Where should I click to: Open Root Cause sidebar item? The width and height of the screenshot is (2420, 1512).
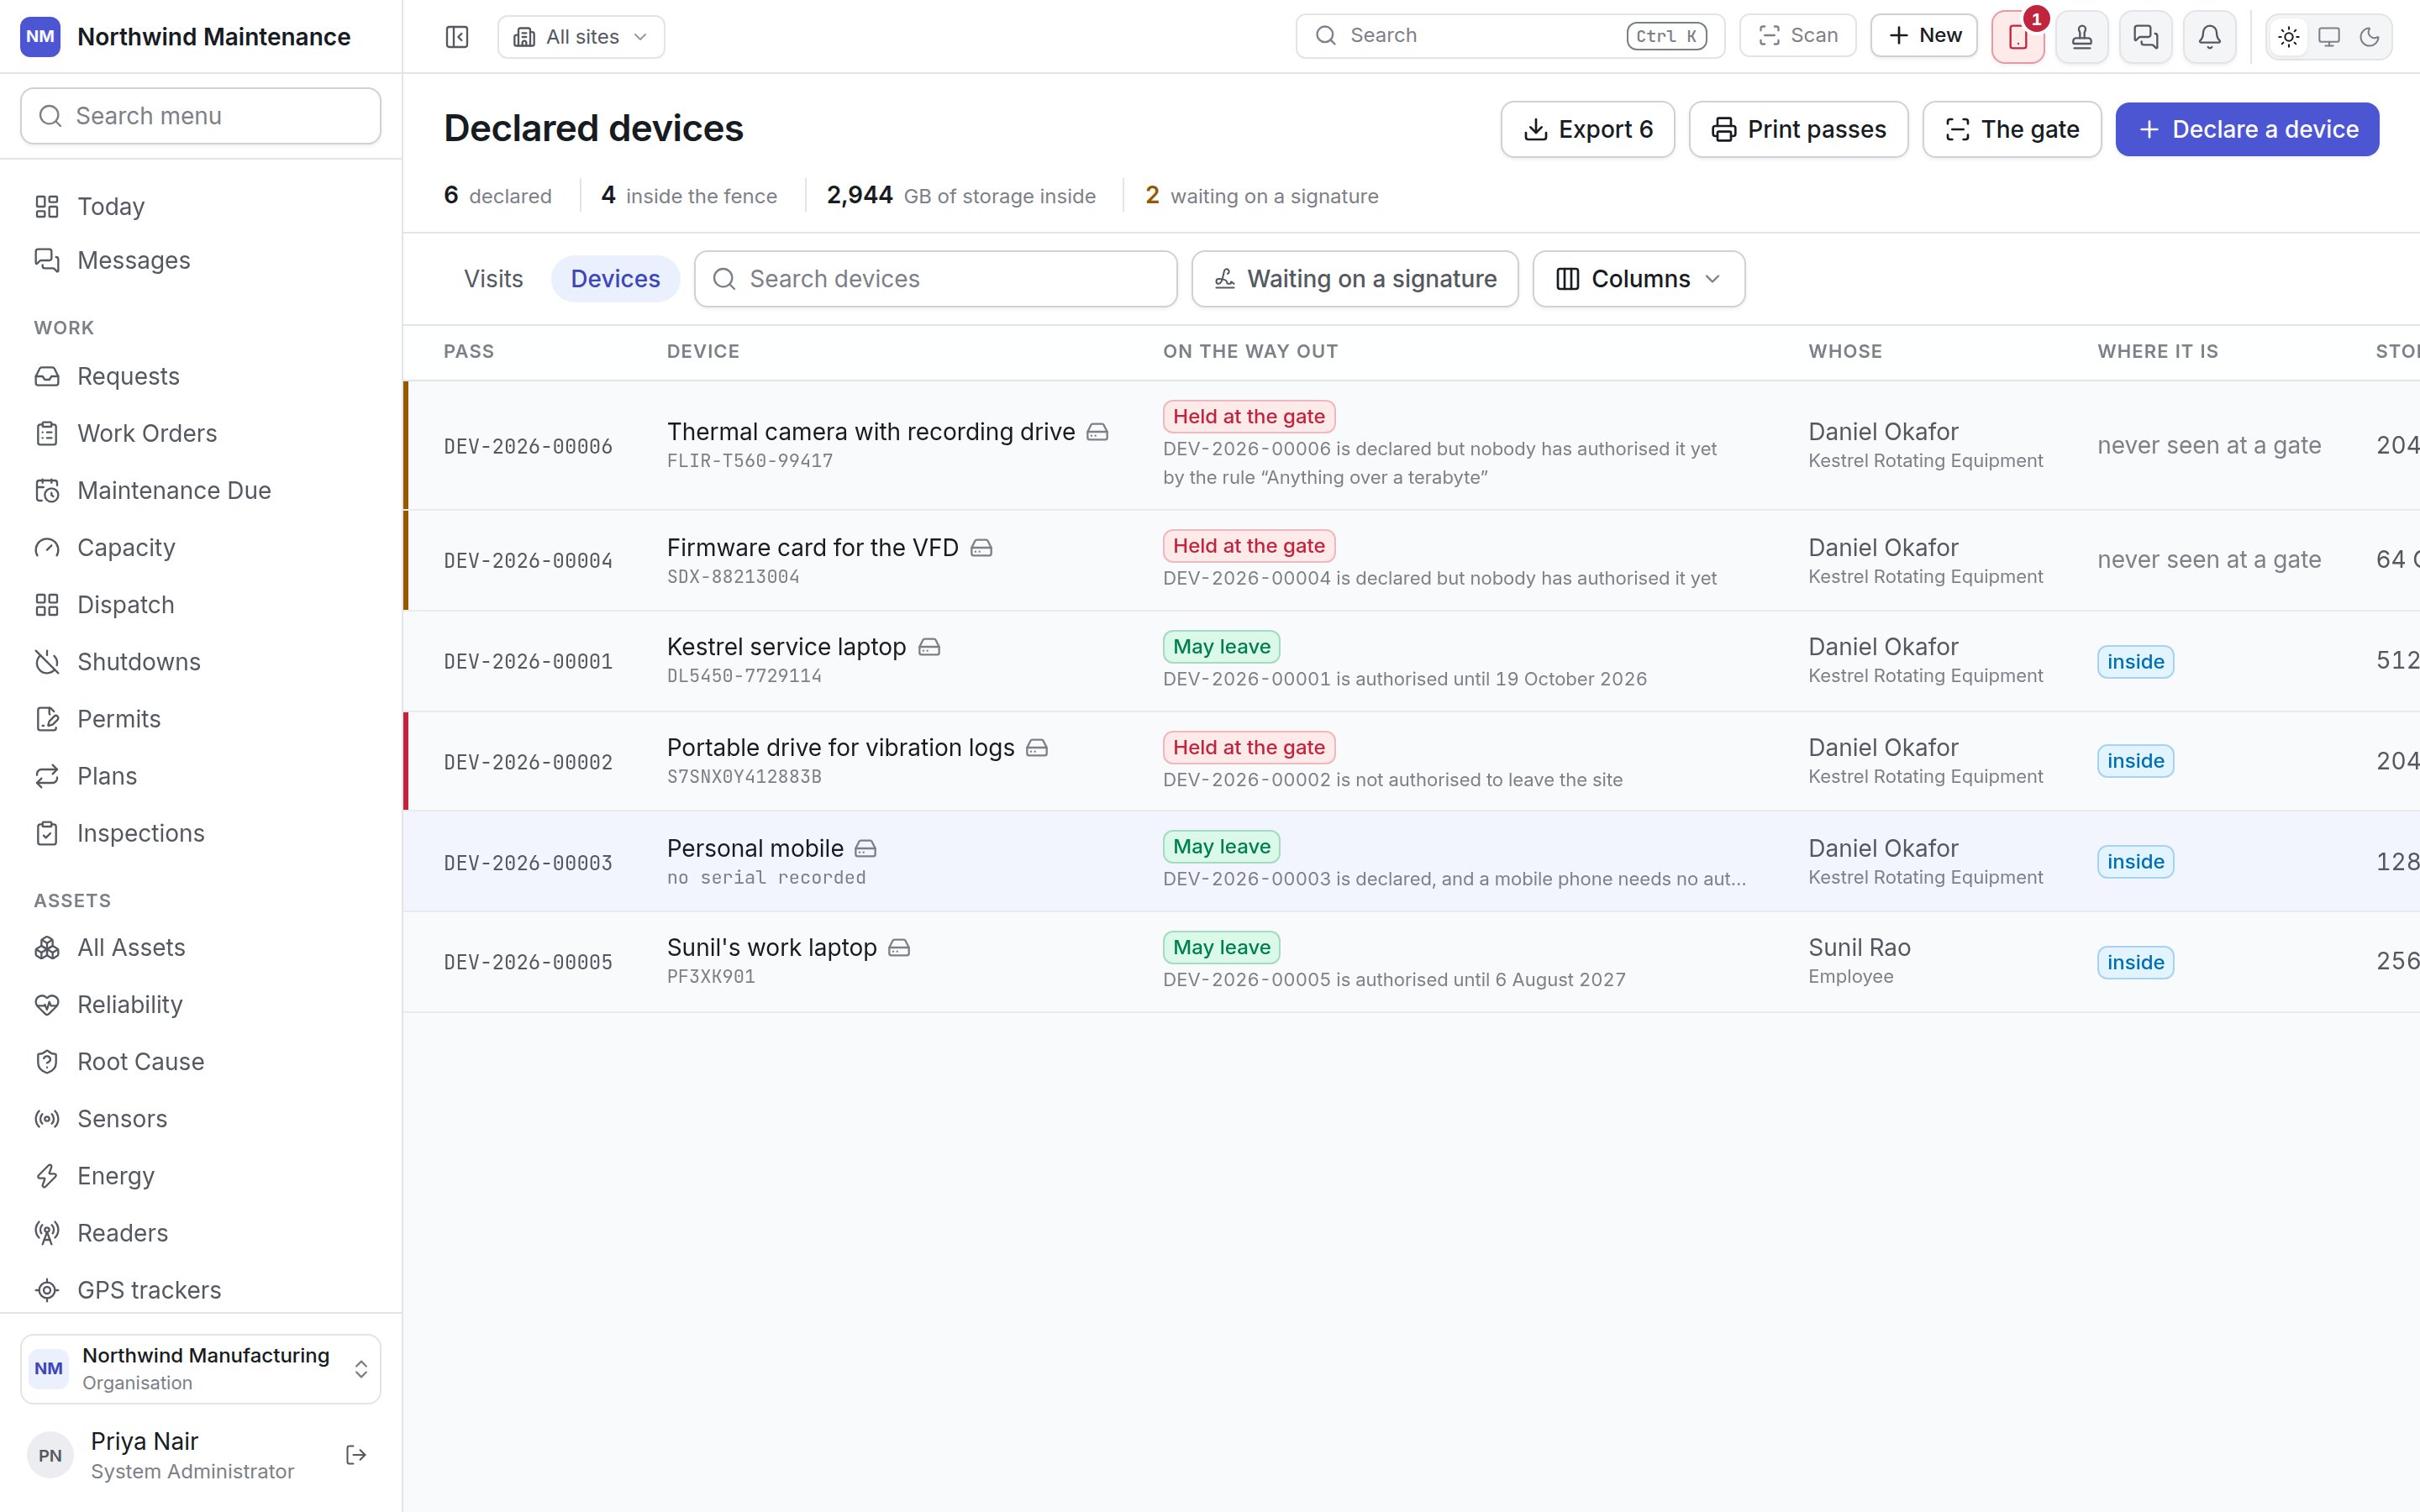(x=201, y=1062)
